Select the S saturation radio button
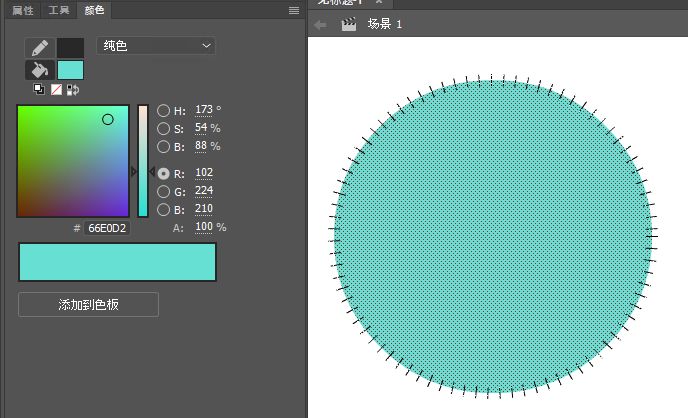The height and width of the screenshot is (418, 688). (163, 129)
